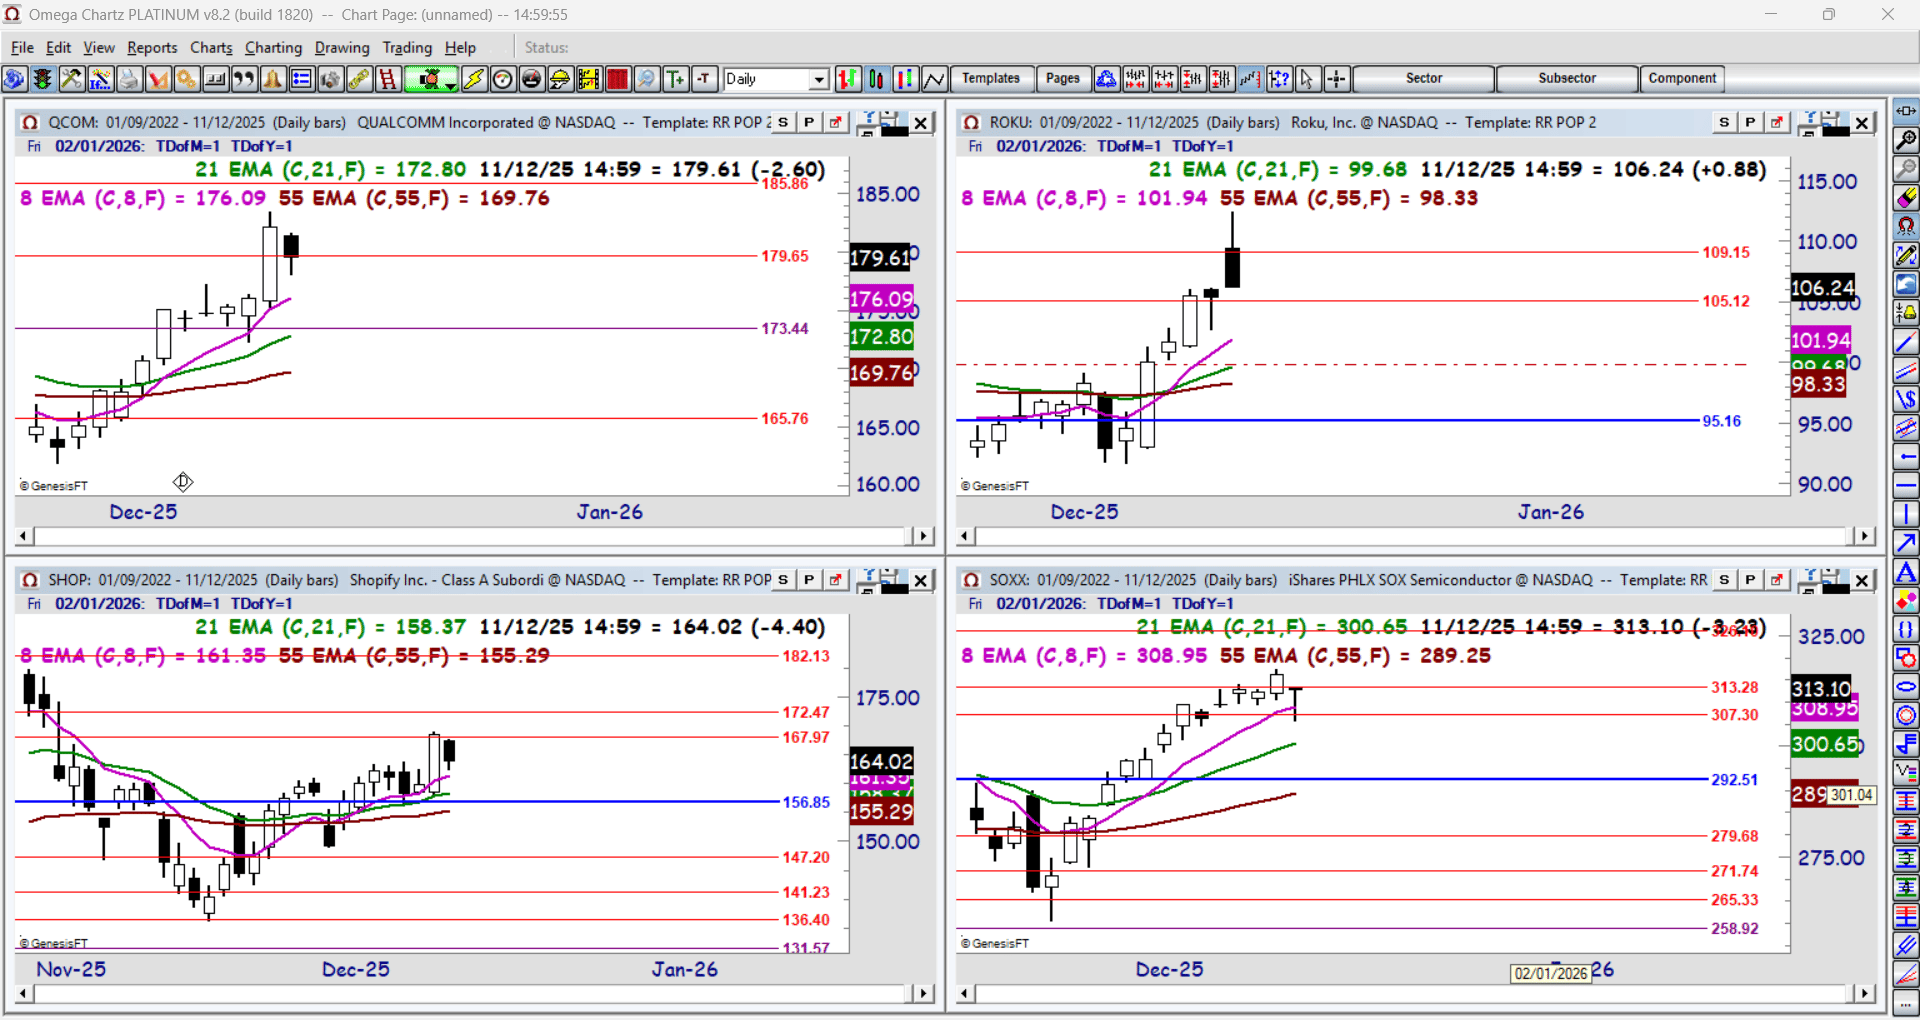
Task: Switch to the candlestick chart type
Action: pos(877,79)
